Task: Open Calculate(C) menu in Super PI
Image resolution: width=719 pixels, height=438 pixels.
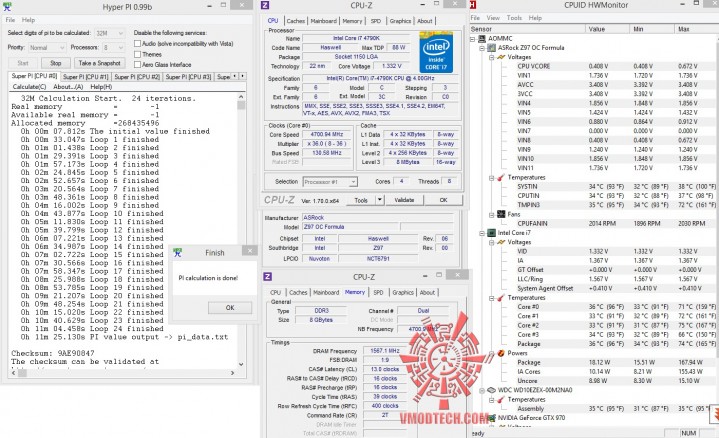Action: (x=29, y=87)
